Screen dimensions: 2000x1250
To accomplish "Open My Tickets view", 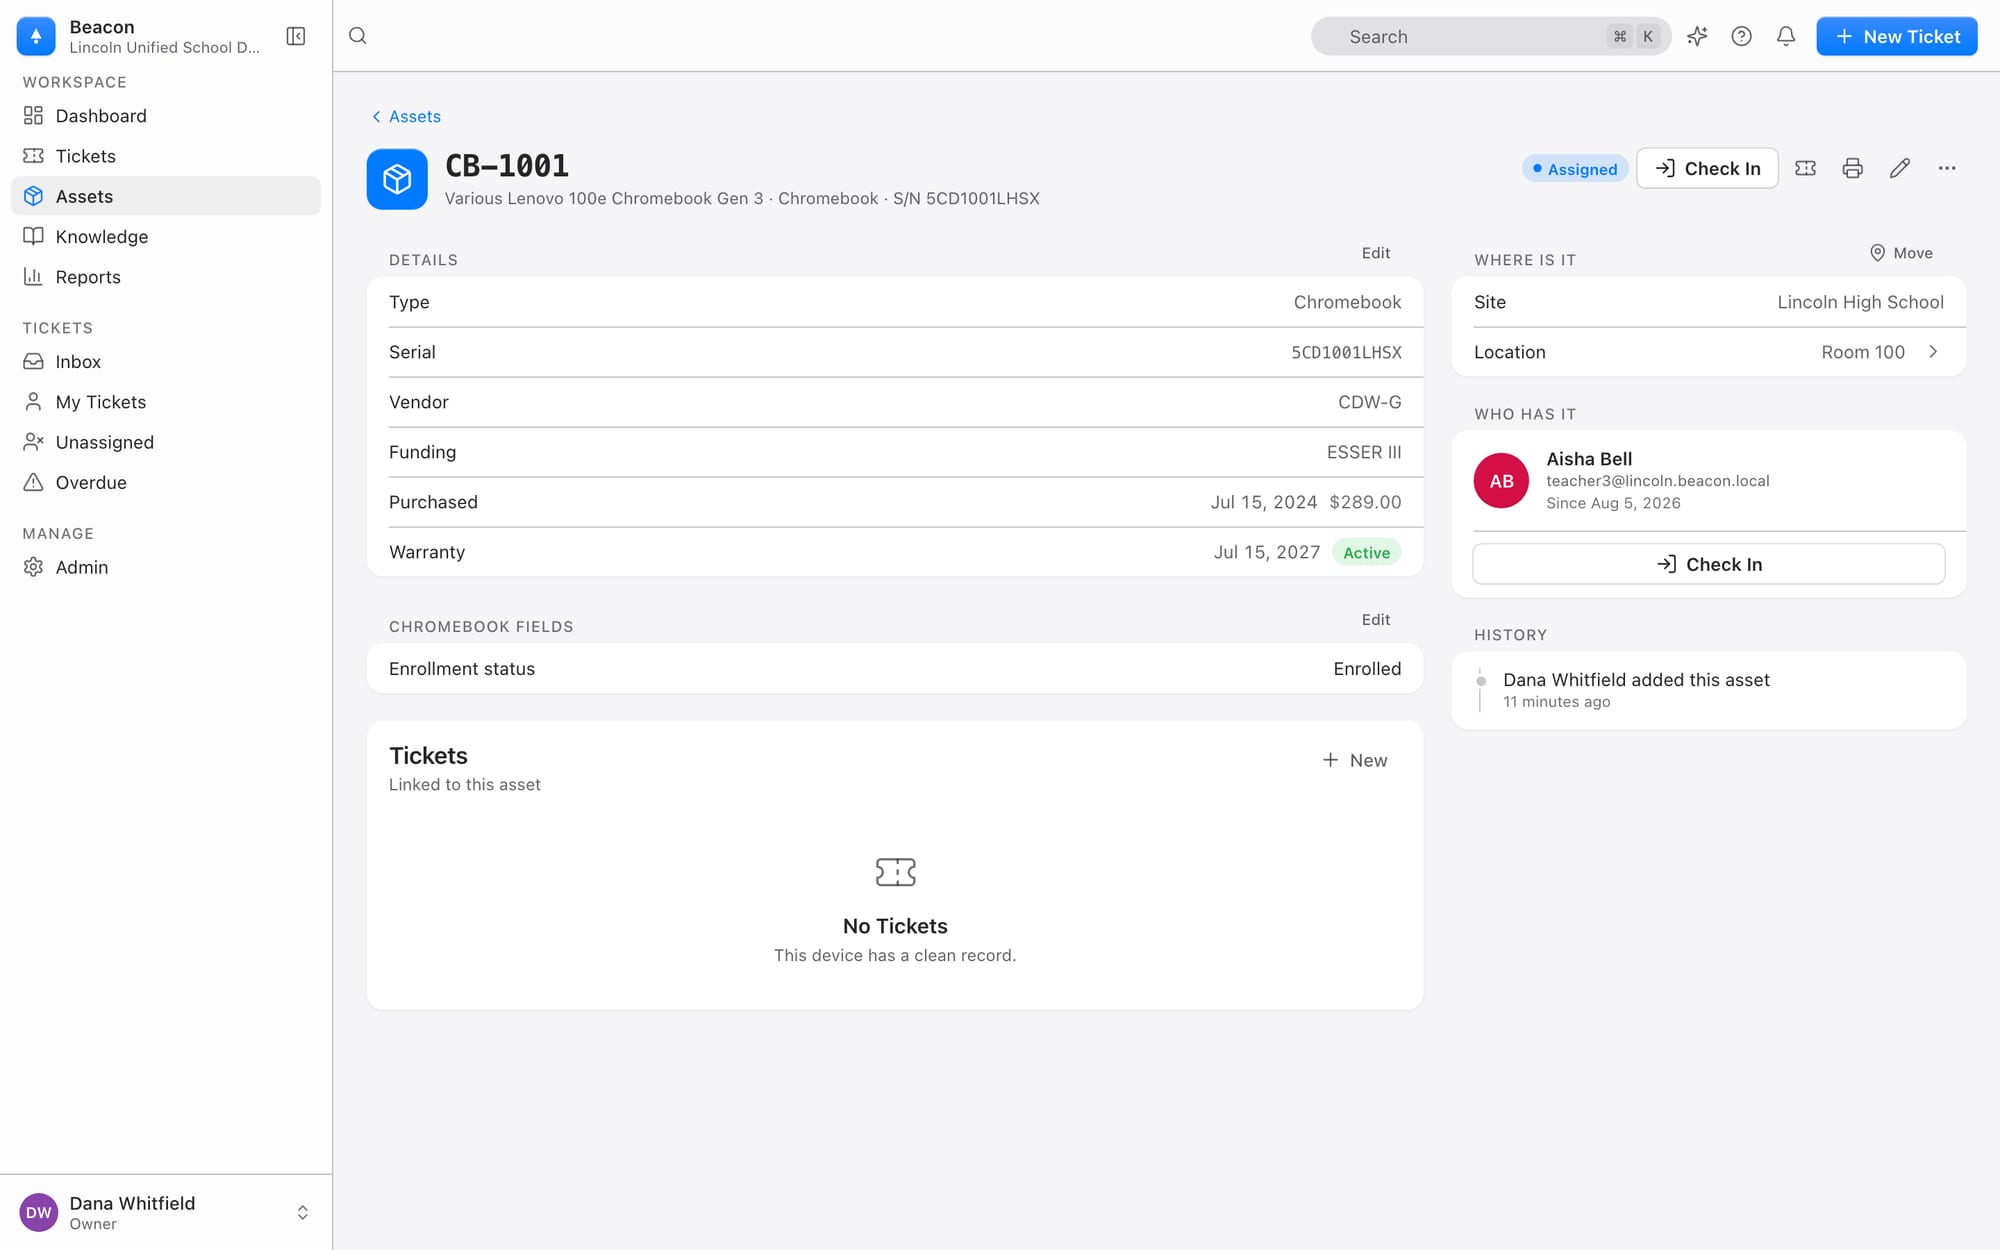I will 166,402.
